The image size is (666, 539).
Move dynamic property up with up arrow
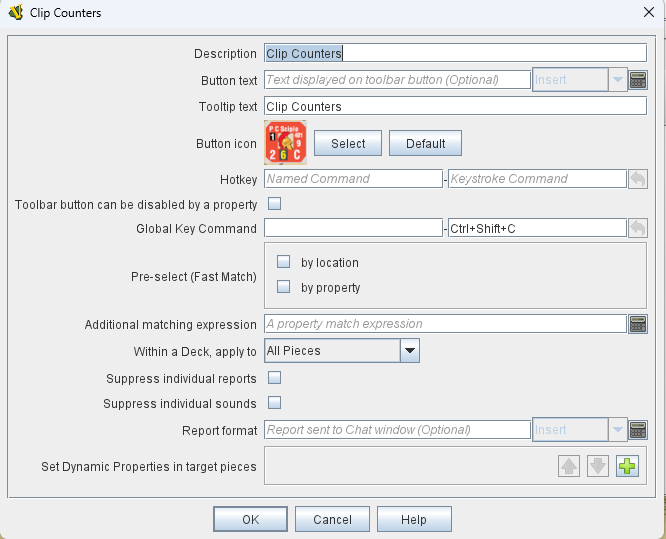pyautogui.click(x=569, y=466)
